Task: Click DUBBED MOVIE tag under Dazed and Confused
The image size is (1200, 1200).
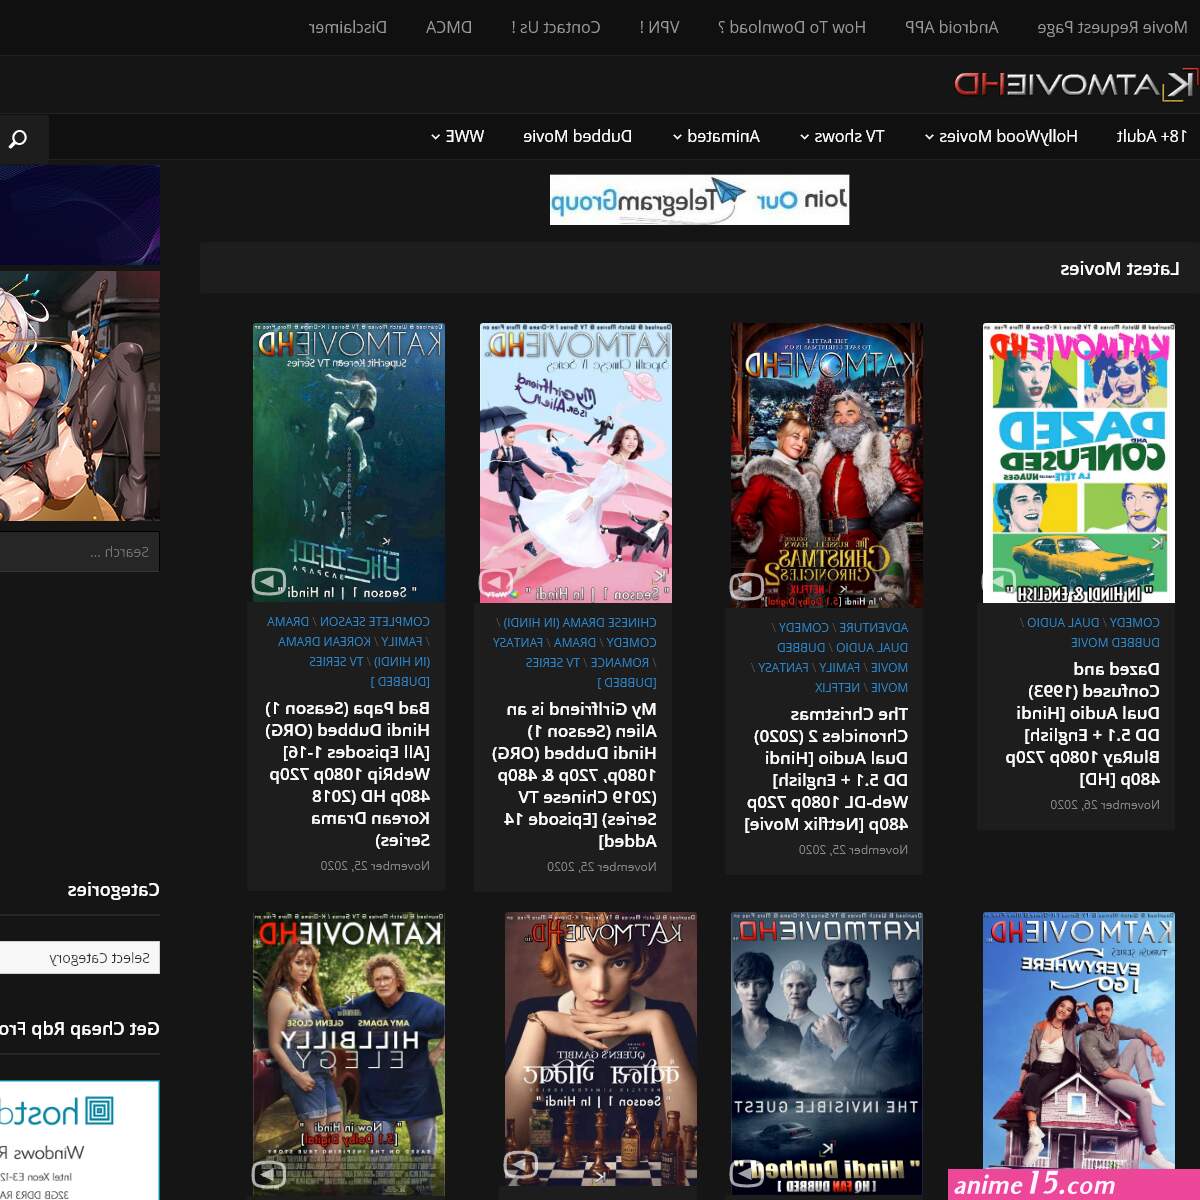Action: point(1115,642)
